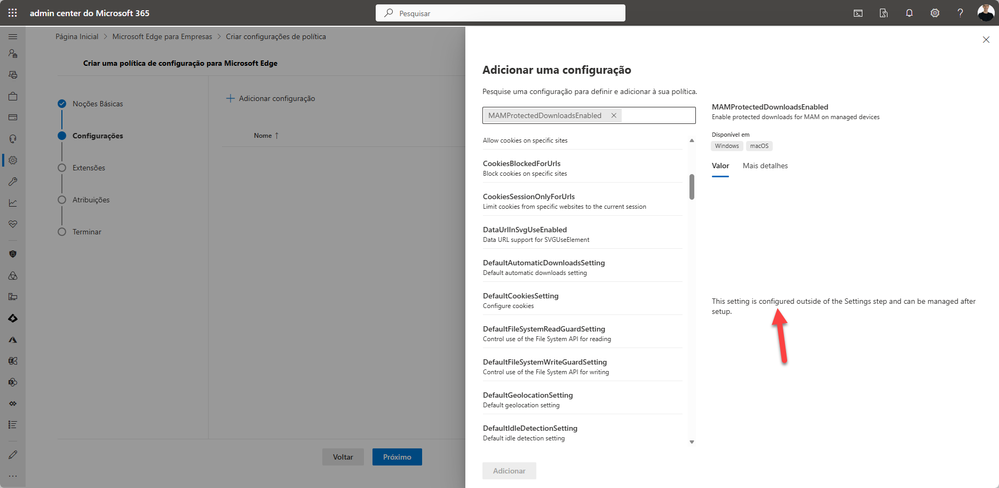Sort by the Nome column header

266,136
